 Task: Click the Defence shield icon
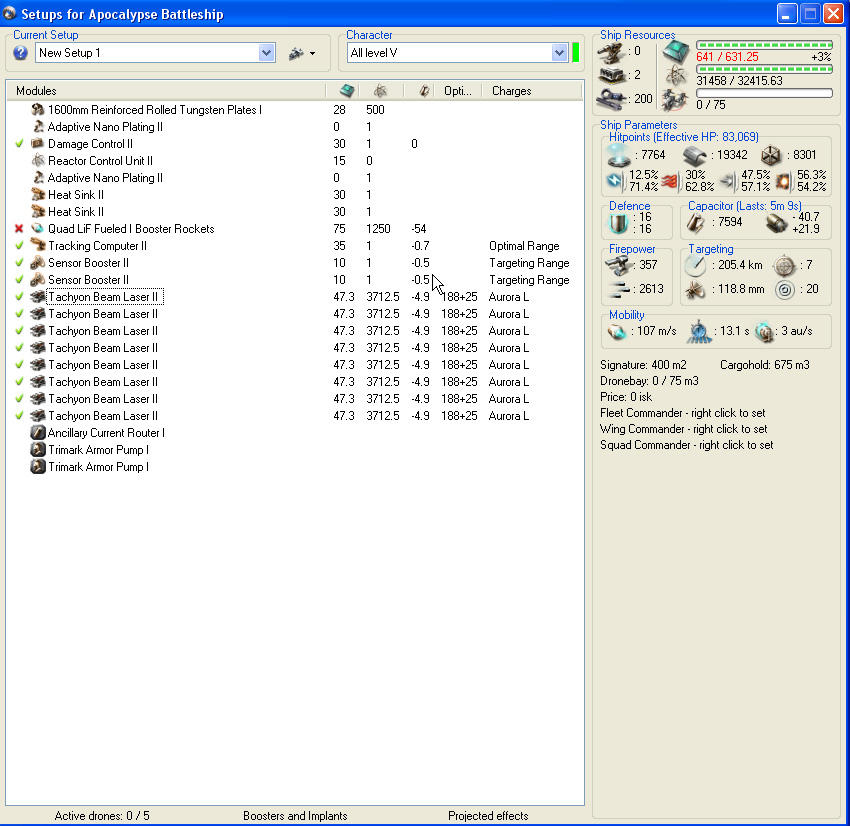tap(619, 223)
